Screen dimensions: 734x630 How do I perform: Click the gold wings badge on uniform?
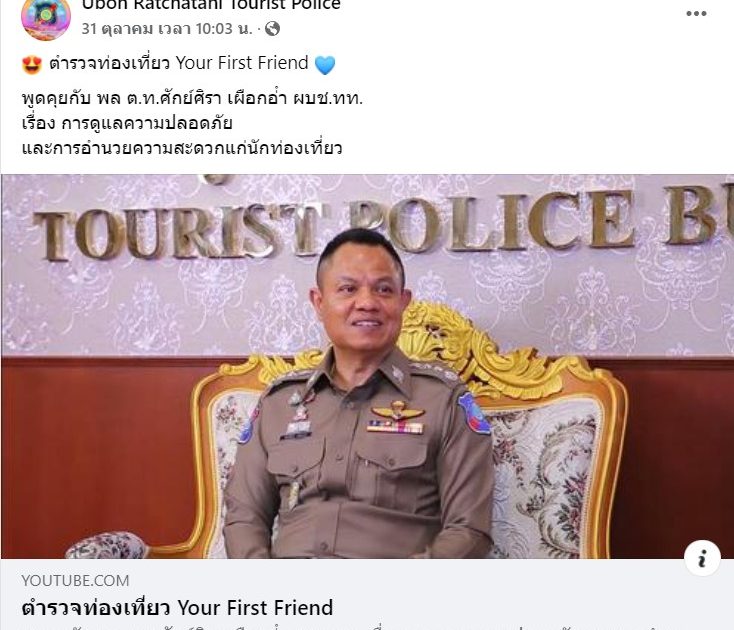398,411
